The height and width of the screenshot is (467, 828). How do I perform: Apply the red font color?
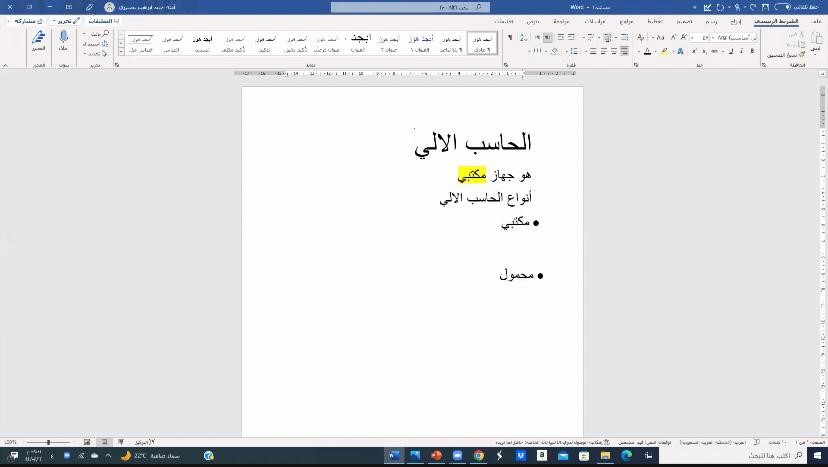647,51
